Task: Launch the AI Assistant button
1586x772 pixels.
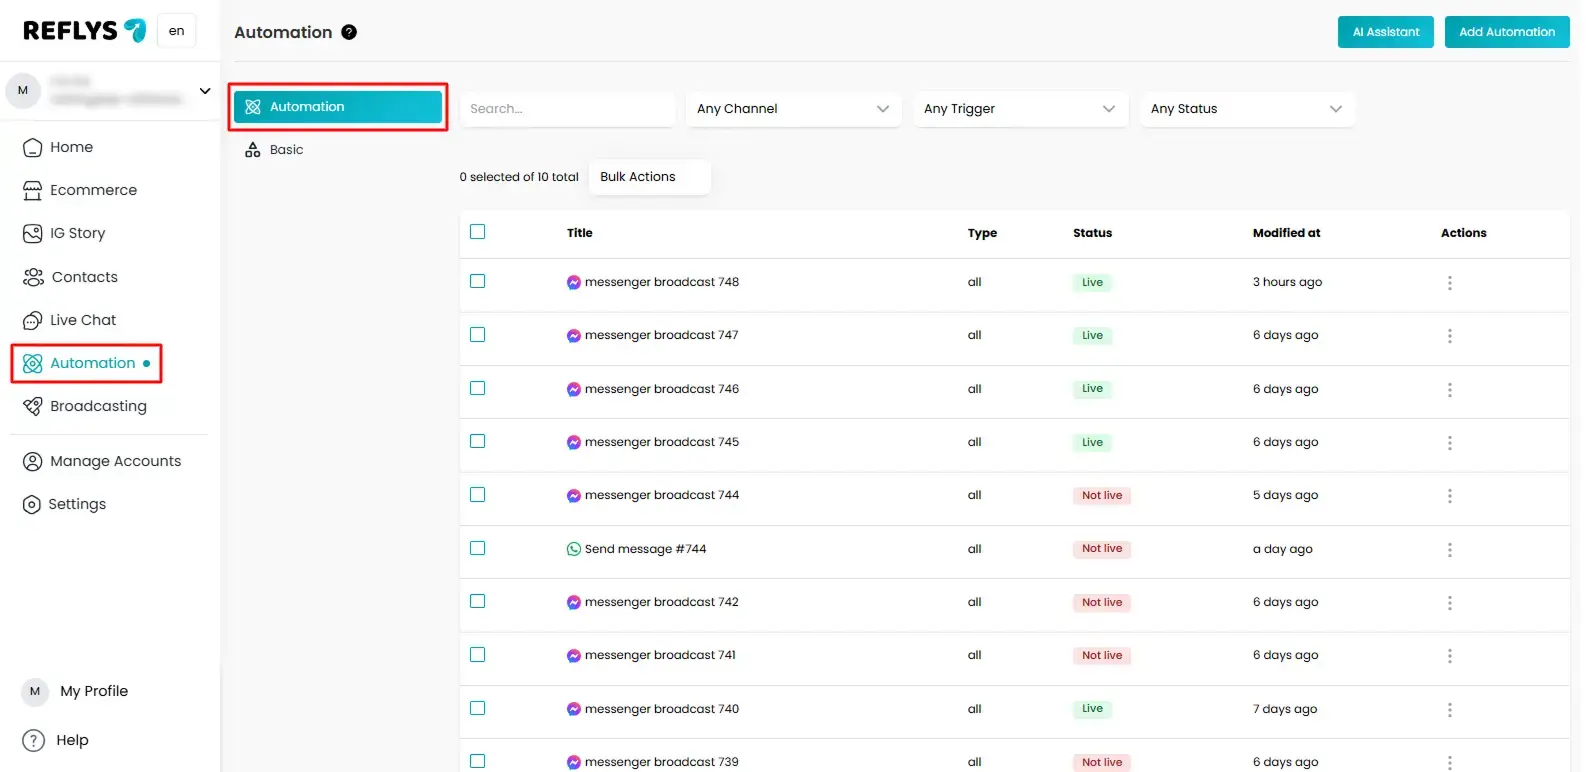Action: pyautogui.click(x=1385, y=32)
